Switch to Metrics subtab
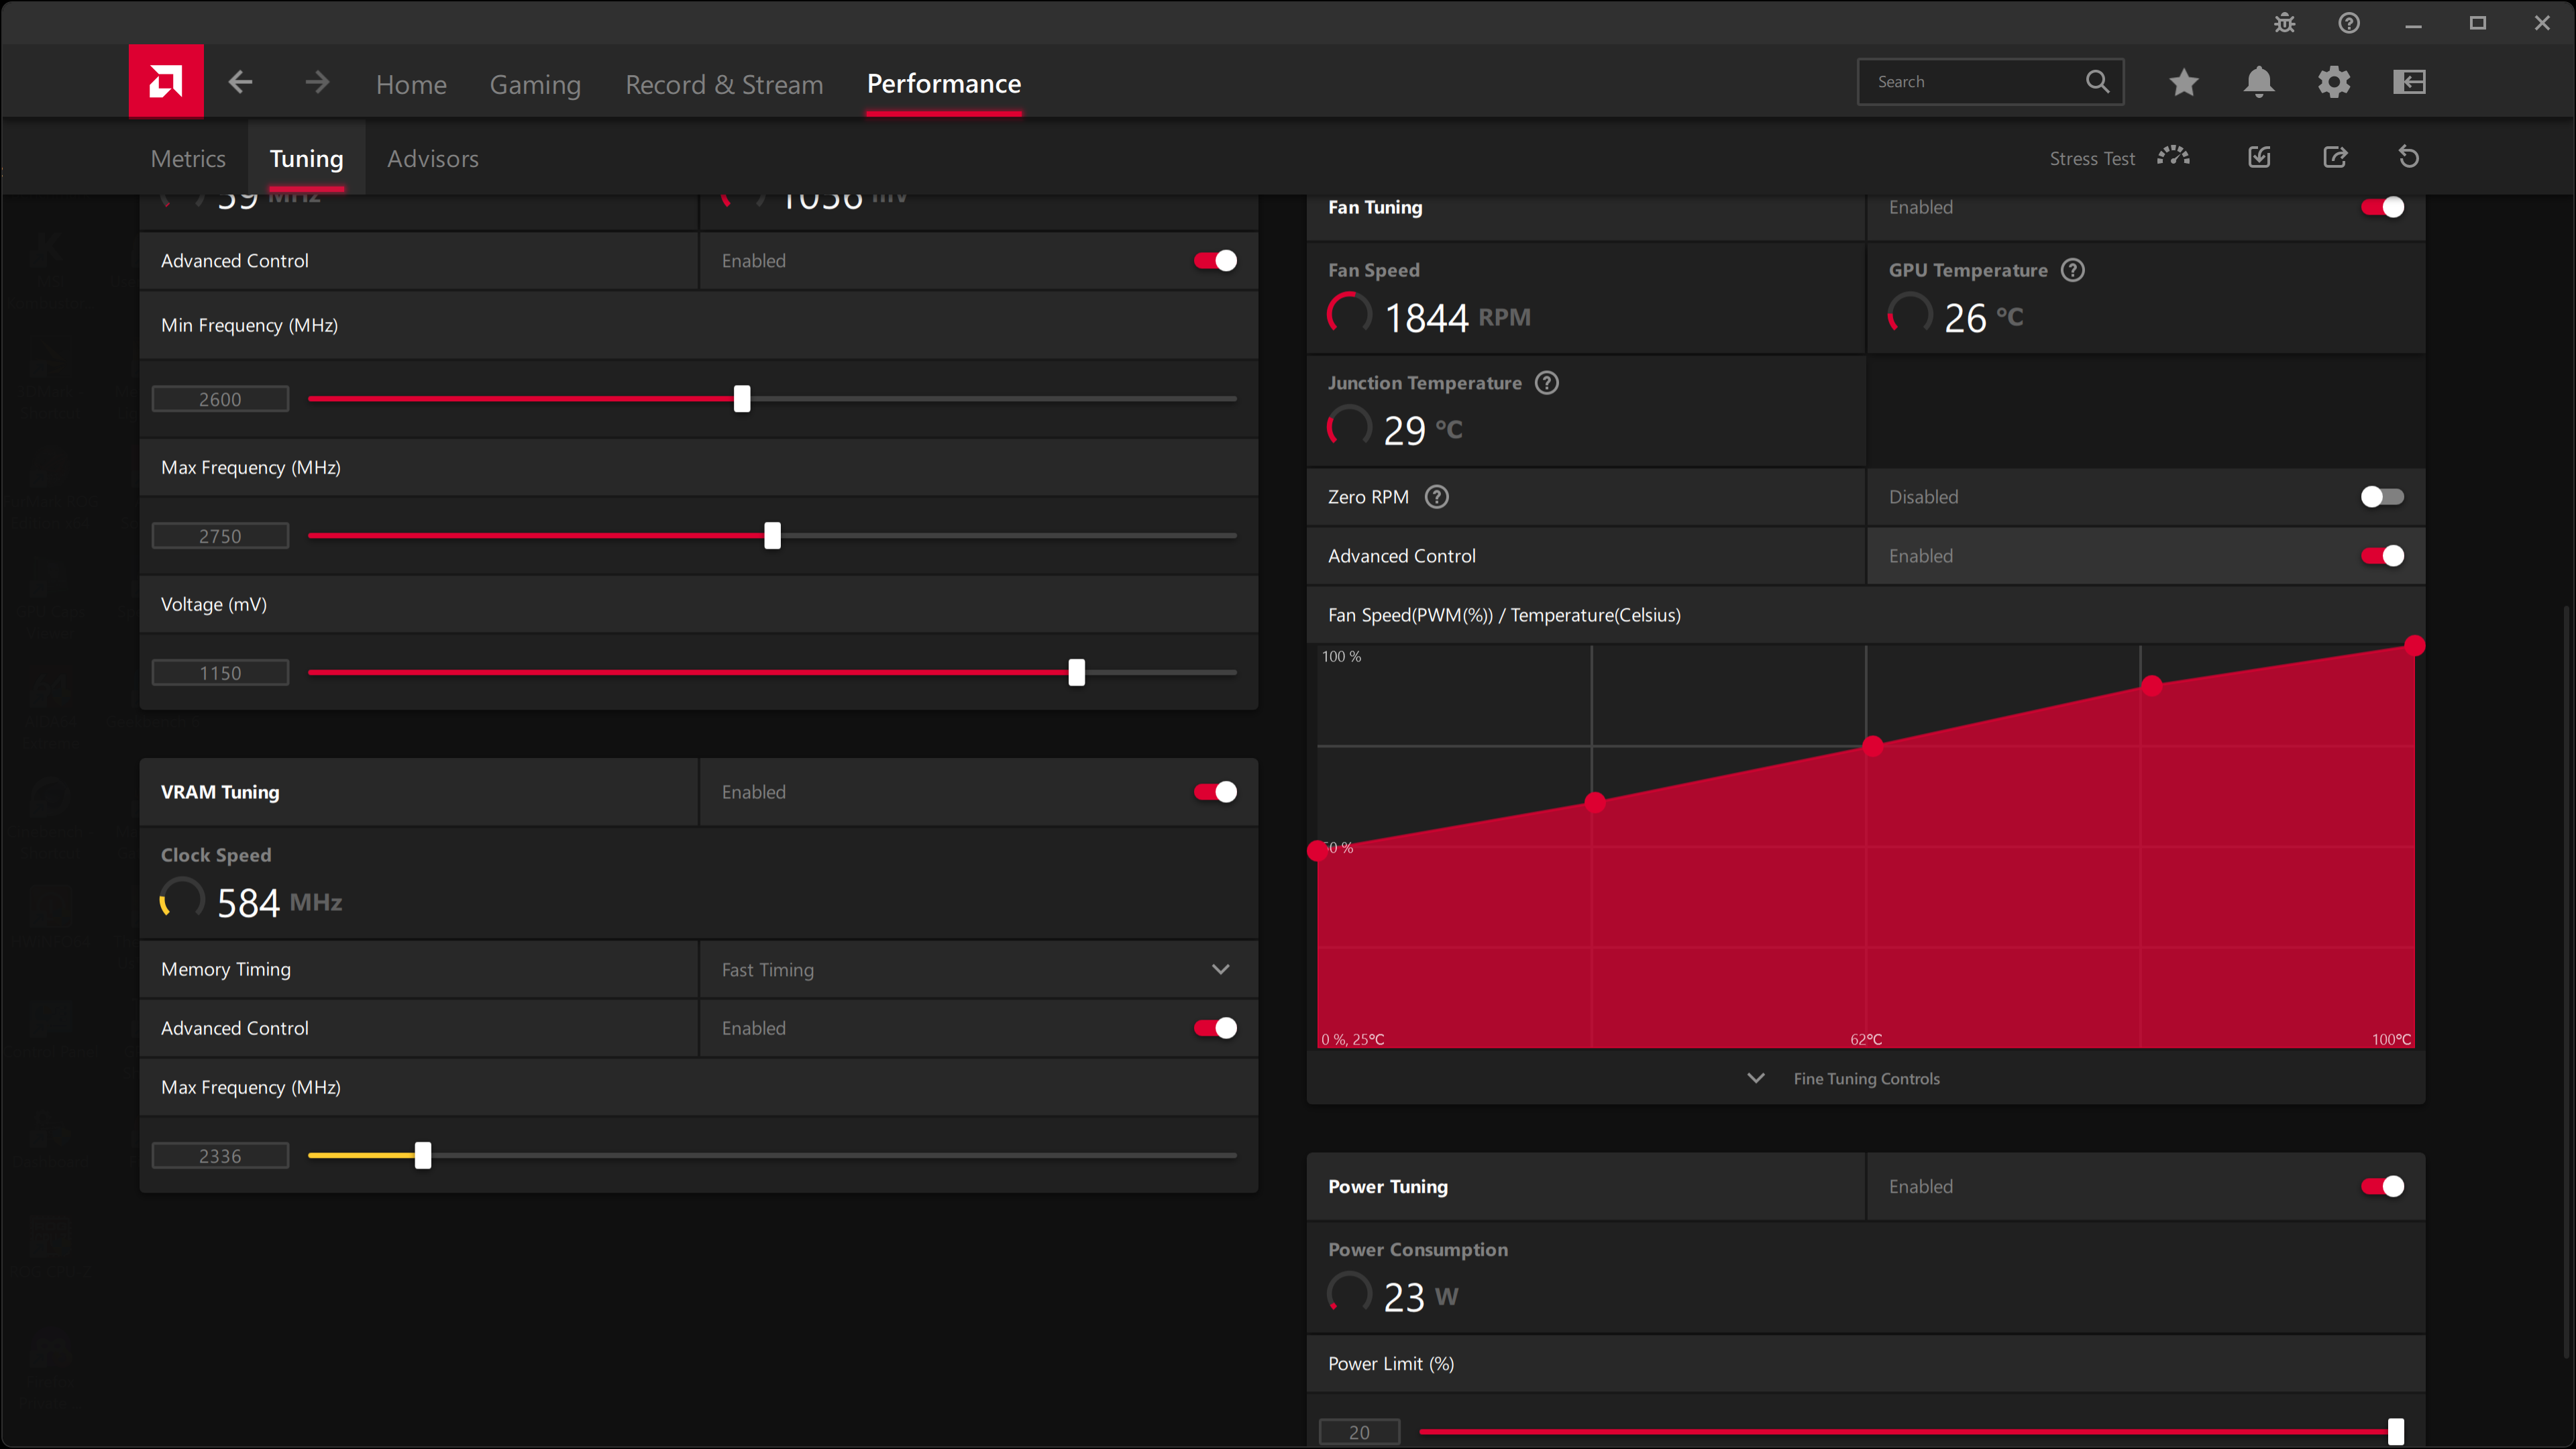Screen dimensions: 2576x1449 pyautogui.click(x=188, y=158)
